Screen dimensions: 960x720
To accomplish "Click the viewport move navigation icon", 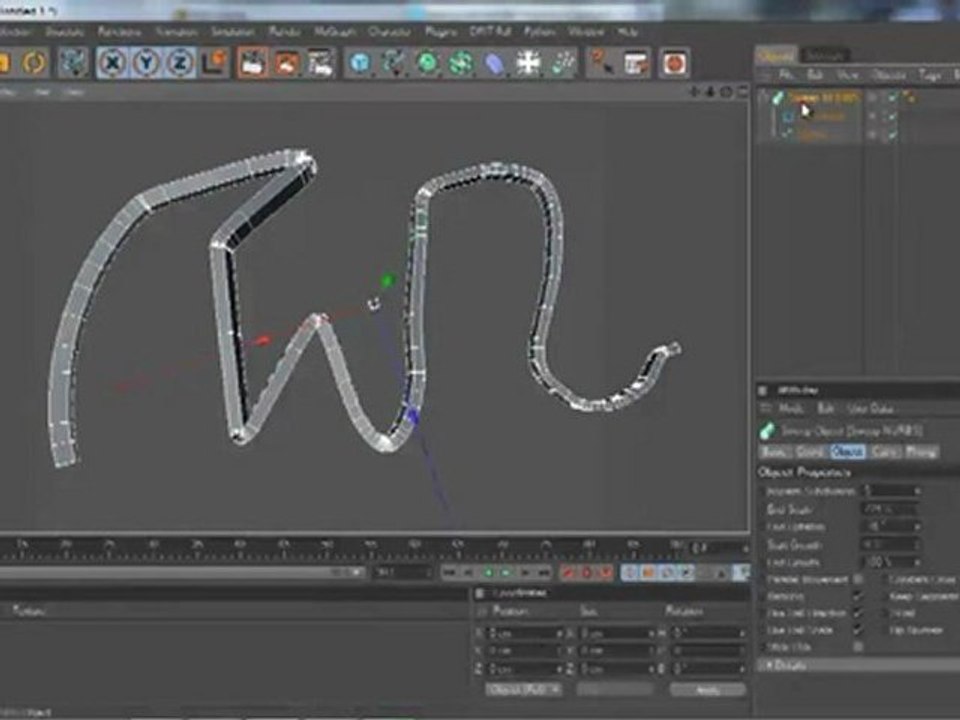I will coord(694,92).
